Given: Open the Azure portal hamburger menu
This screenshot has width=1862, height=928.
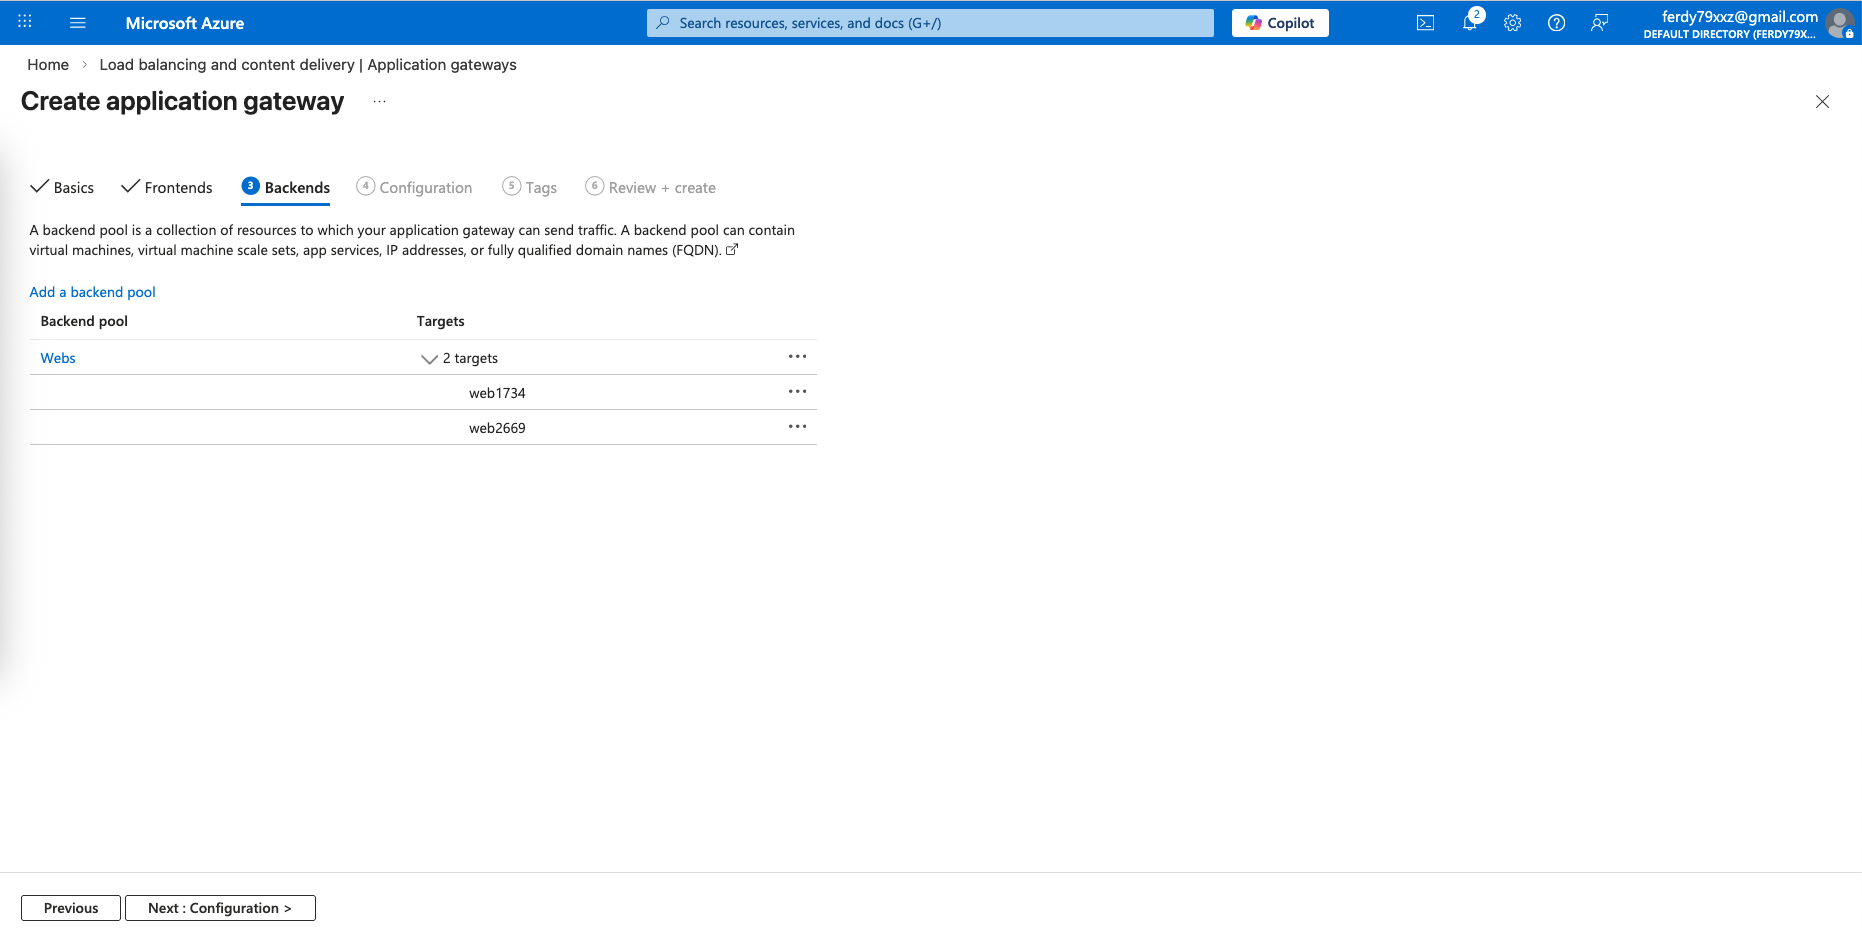Looking at the screenshot, I should (x=78, y=23).
